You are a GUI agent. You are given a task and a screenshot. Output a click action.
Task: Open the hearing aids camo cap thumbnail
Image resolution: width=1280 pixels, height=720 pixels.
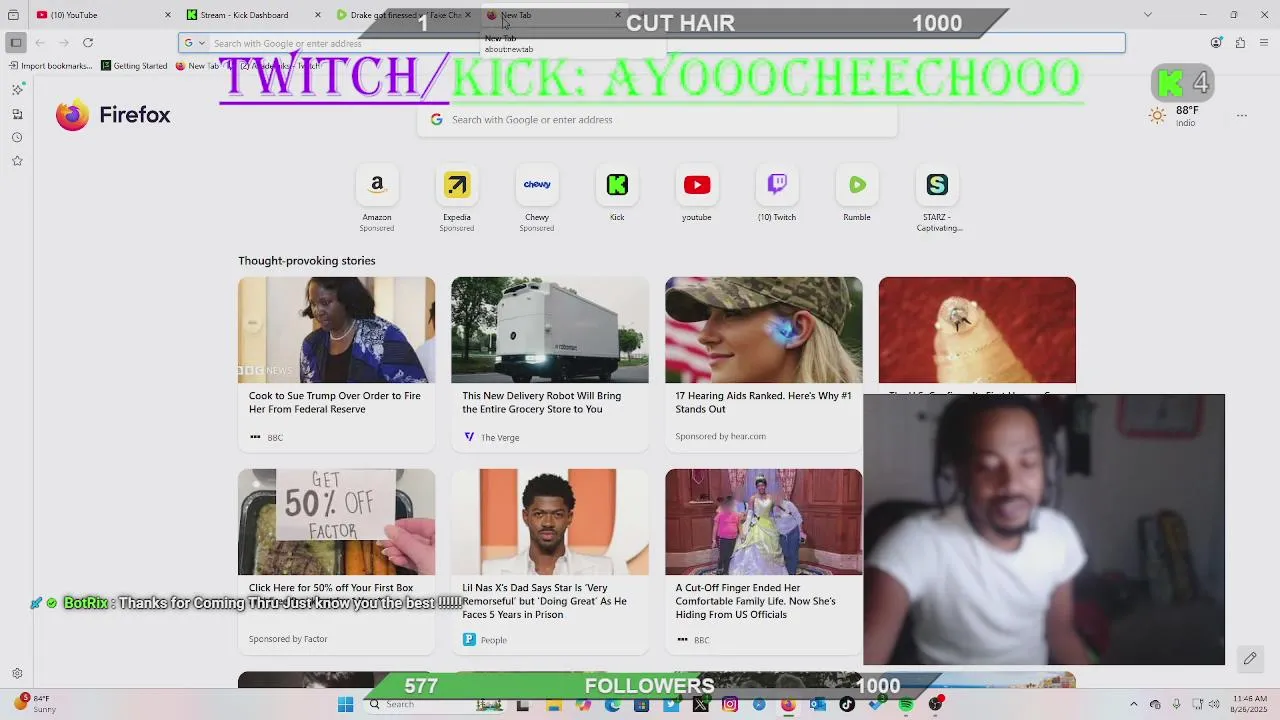click(763, 330)
